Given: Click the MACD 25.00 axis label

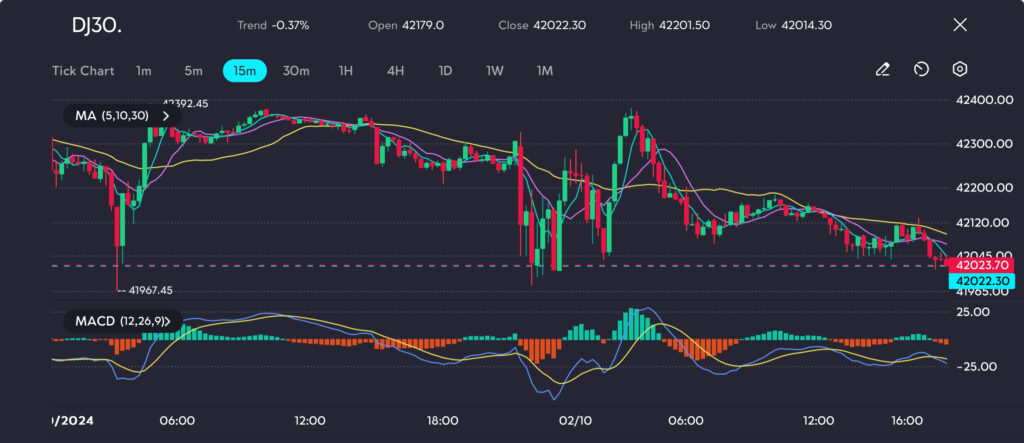Looking at the screenshot, I should point(973,312).
